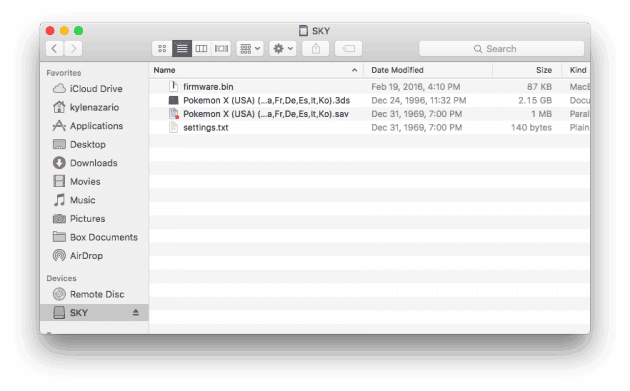The width and height of the screenshot is (630, 391).
Task: Select the SKY device in the sidebar
Action: click(x=94, y=313)
